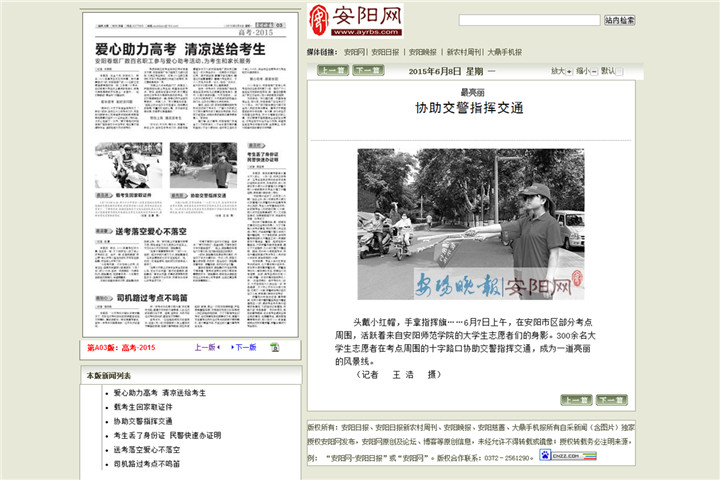Screen dimensions: 720x480
Task: Open the 新农村周刊 media link
Action: (464, 52)
